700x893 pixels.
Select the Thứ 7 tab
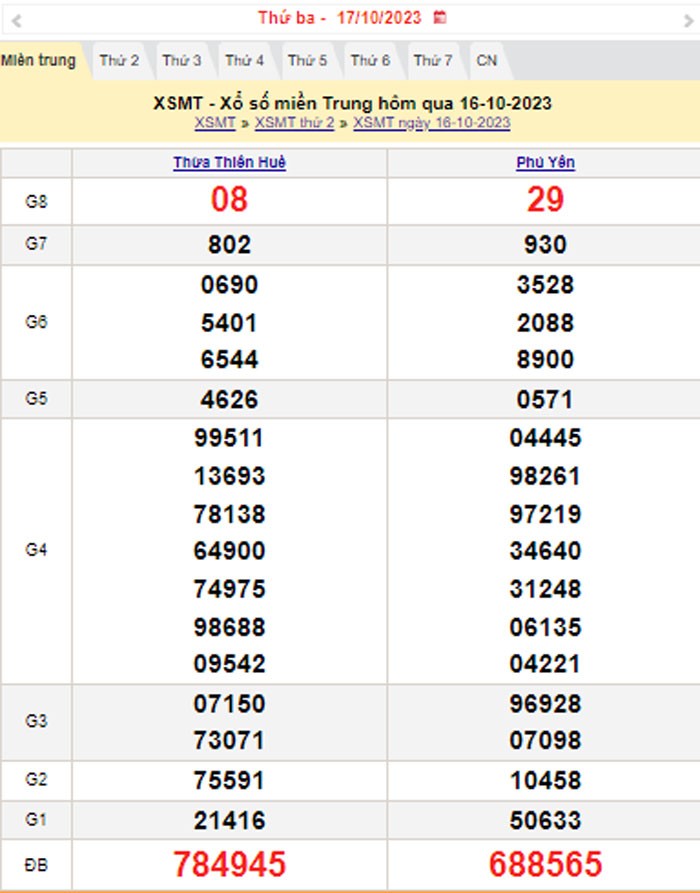pos(432,61)
